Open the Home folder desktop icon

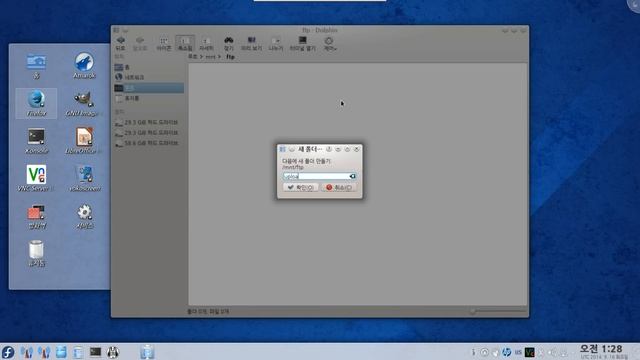pyautogui.click(x=36, y=66)
